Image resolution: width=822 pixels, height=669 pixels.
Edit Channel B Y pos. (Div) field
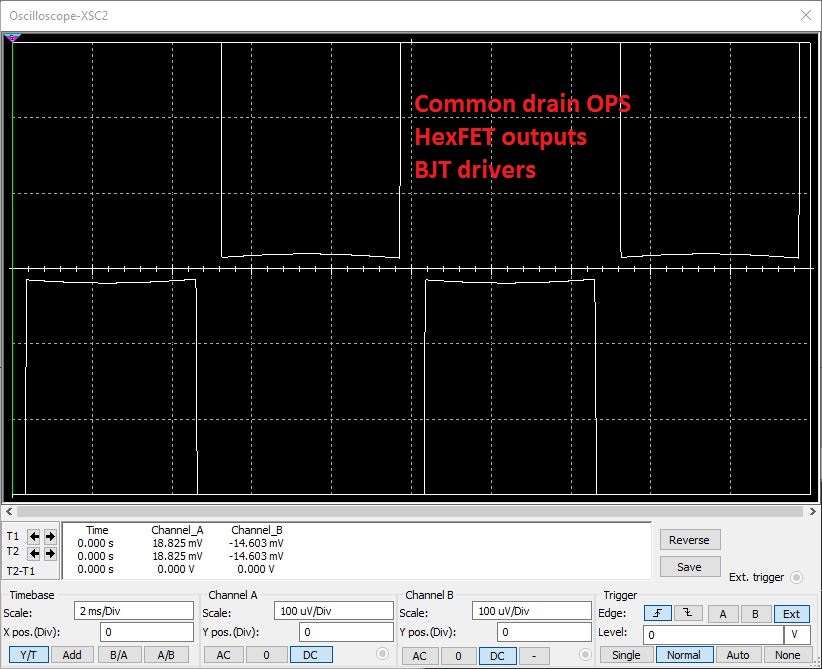(544, 632)
